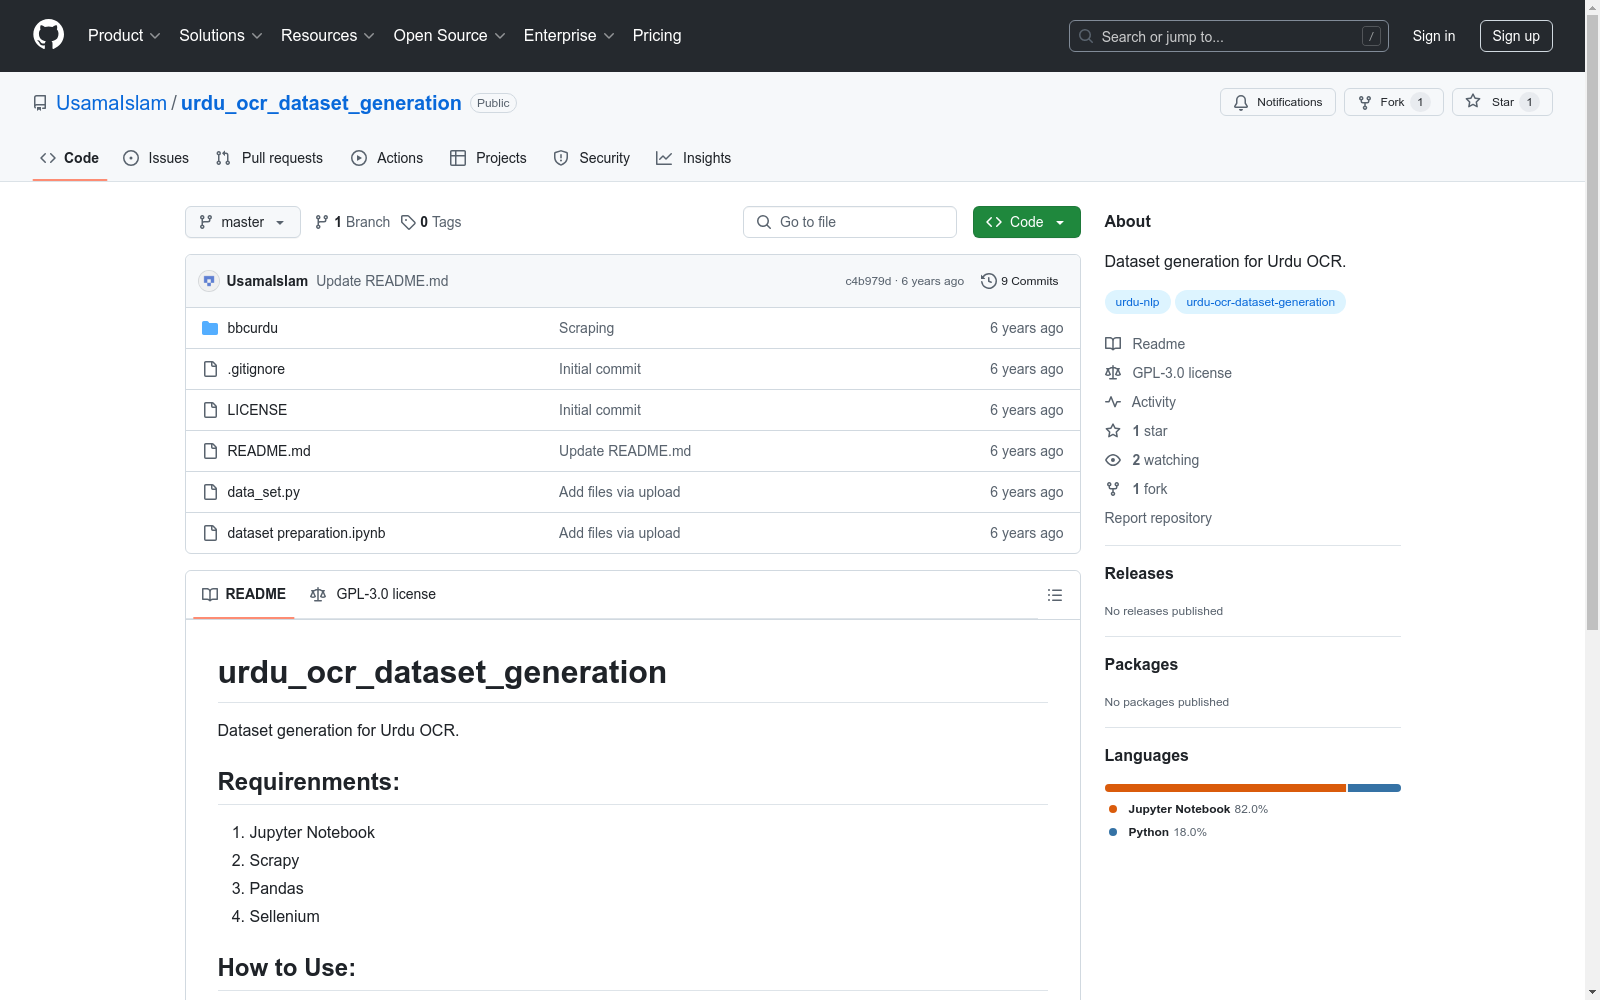Click the fork icon beside 1 fork
The image size is (1600, 1000).
pos(1113,489)
